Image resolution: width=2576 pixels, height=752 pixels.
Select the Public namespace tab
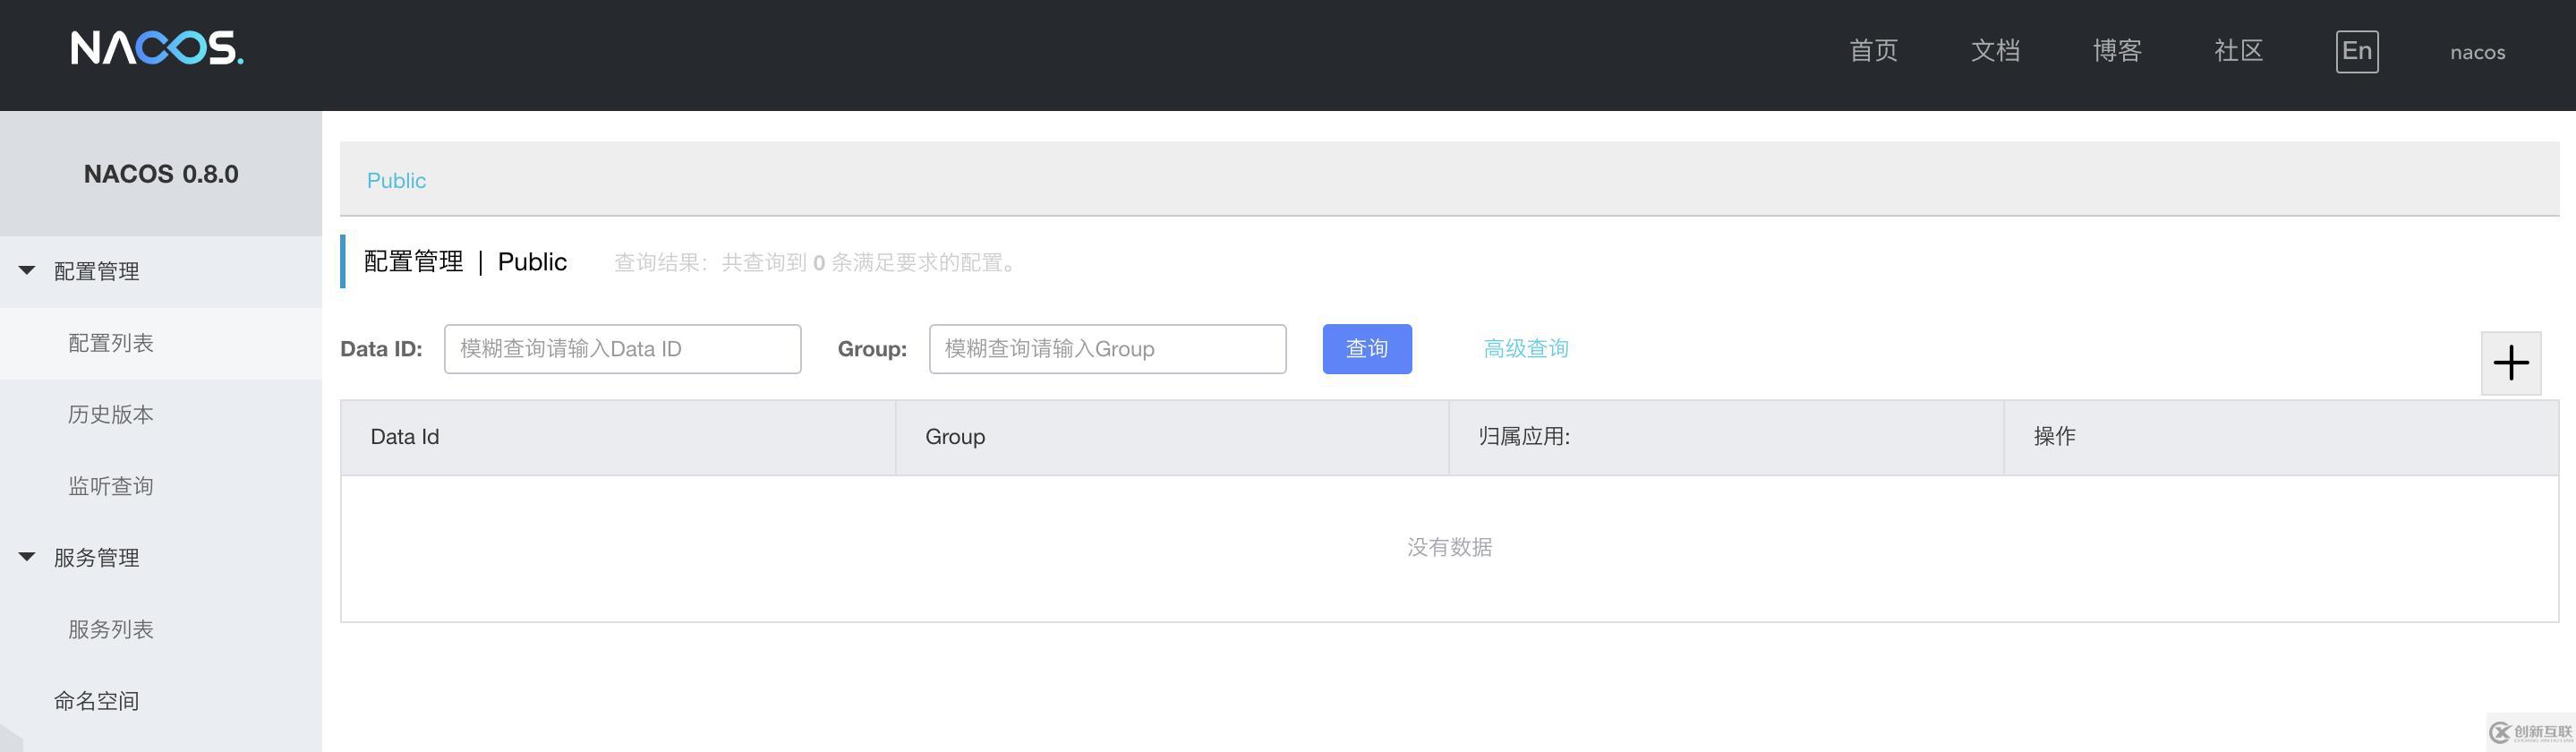tap(396, 181)
